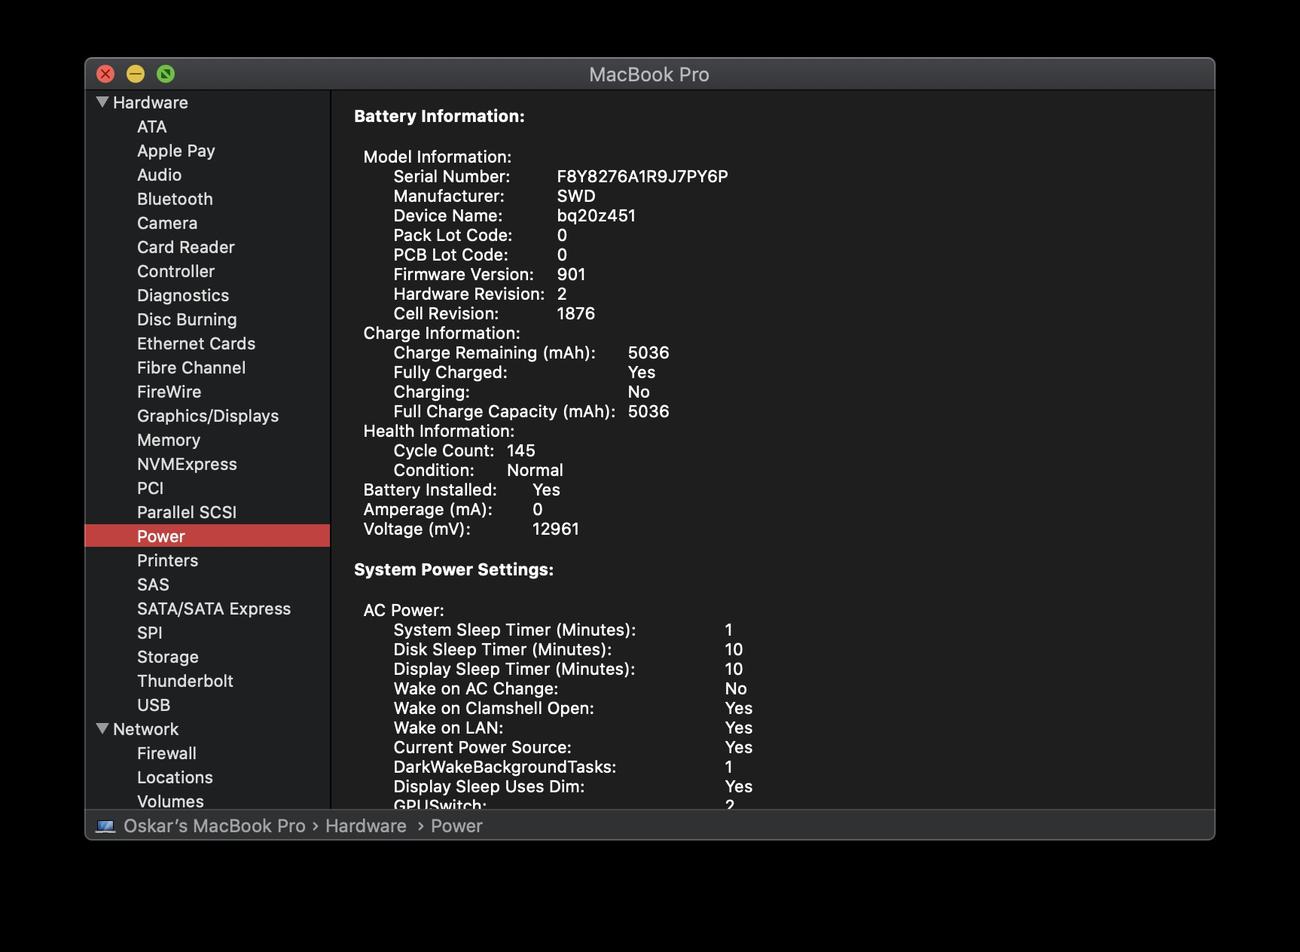Show Memory information

(169, 440)
